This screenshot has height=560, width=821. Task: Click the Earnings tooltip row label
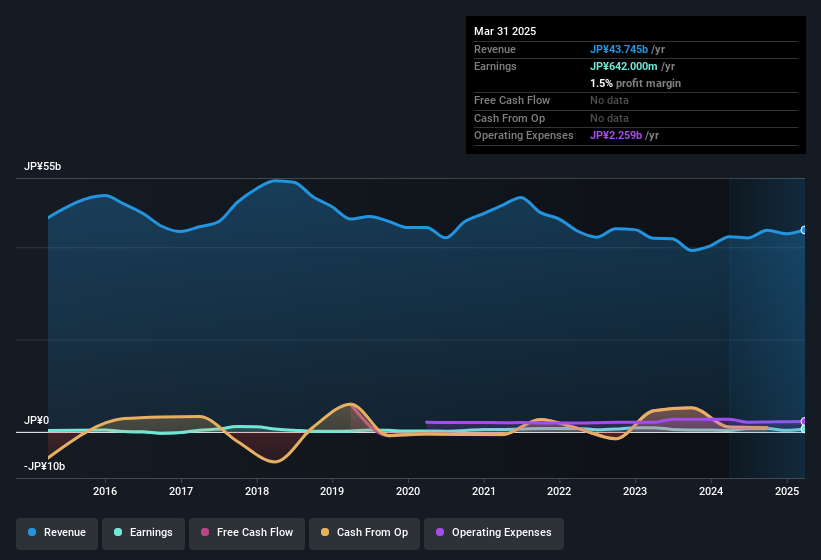pos(495,66)
